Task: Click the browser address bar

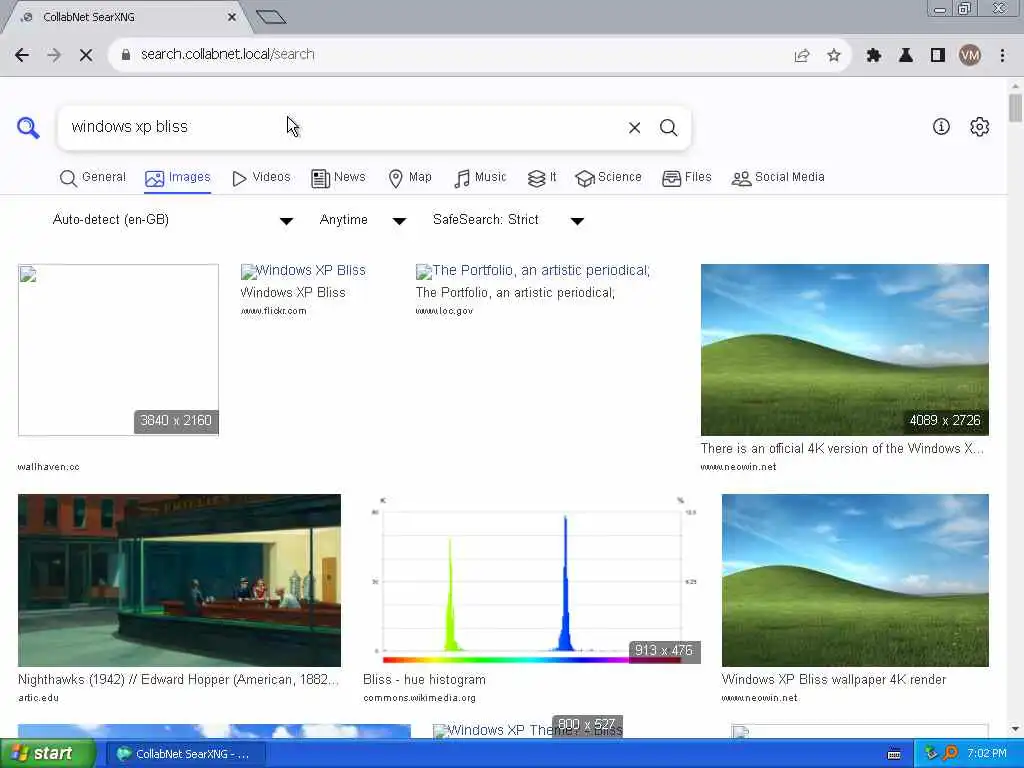Action: pos(457,55)
